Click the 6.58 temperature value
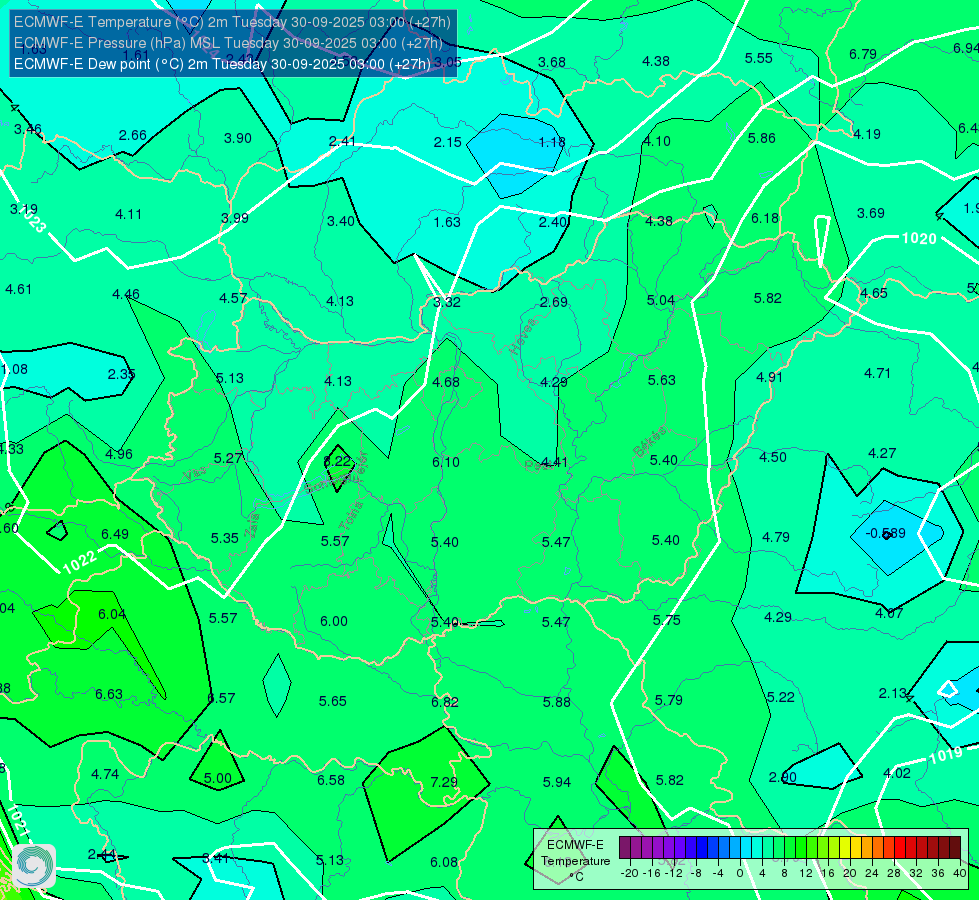Viewport: 979px width, 900px height. [331, 780]
